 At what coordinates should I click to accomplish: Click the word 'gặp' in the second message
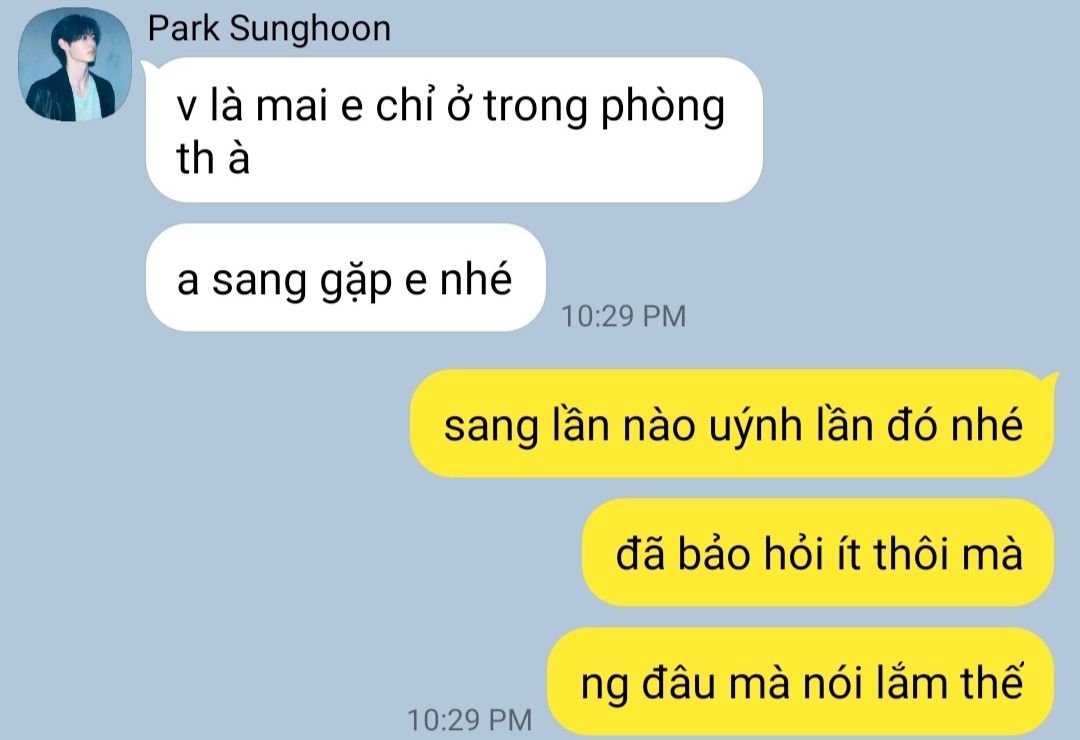coord(356,281)
